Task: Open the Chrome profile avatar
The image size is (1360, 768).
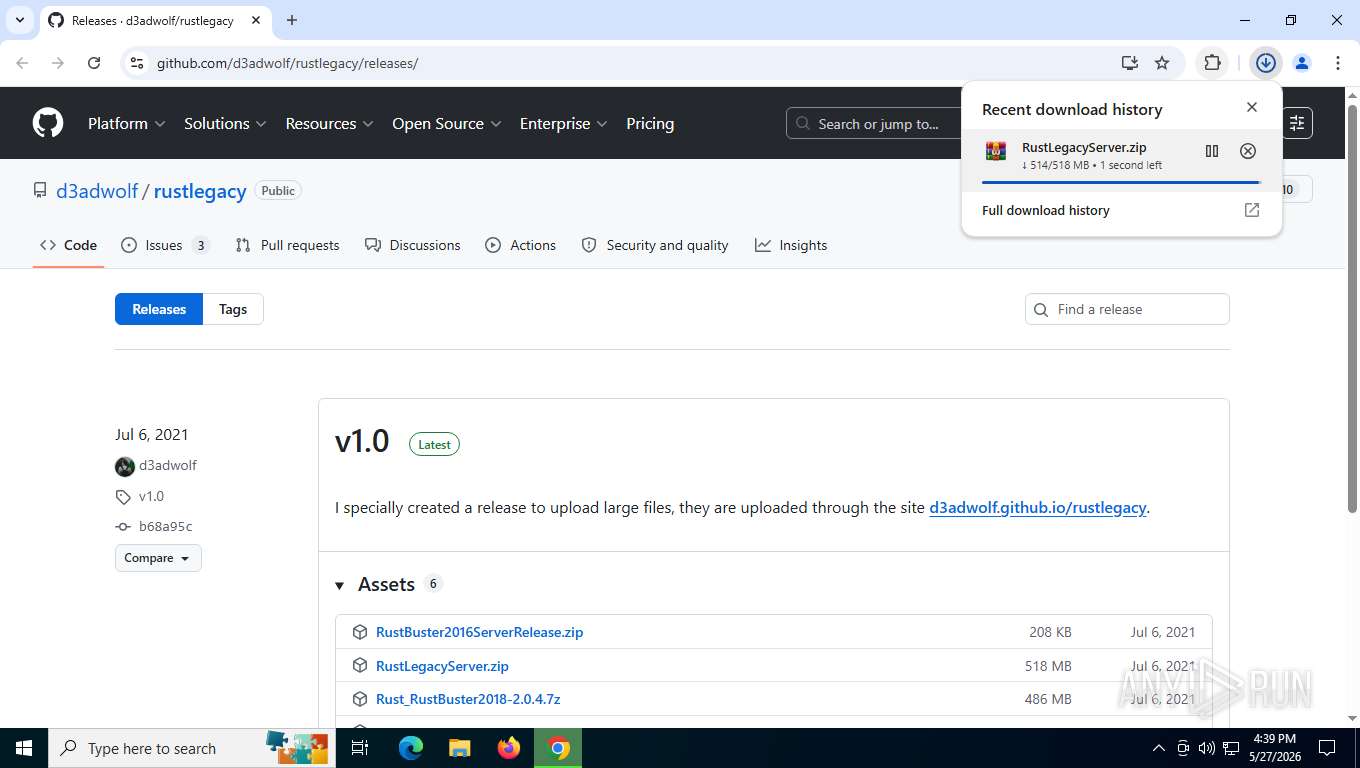Action: pos(1302,63)
